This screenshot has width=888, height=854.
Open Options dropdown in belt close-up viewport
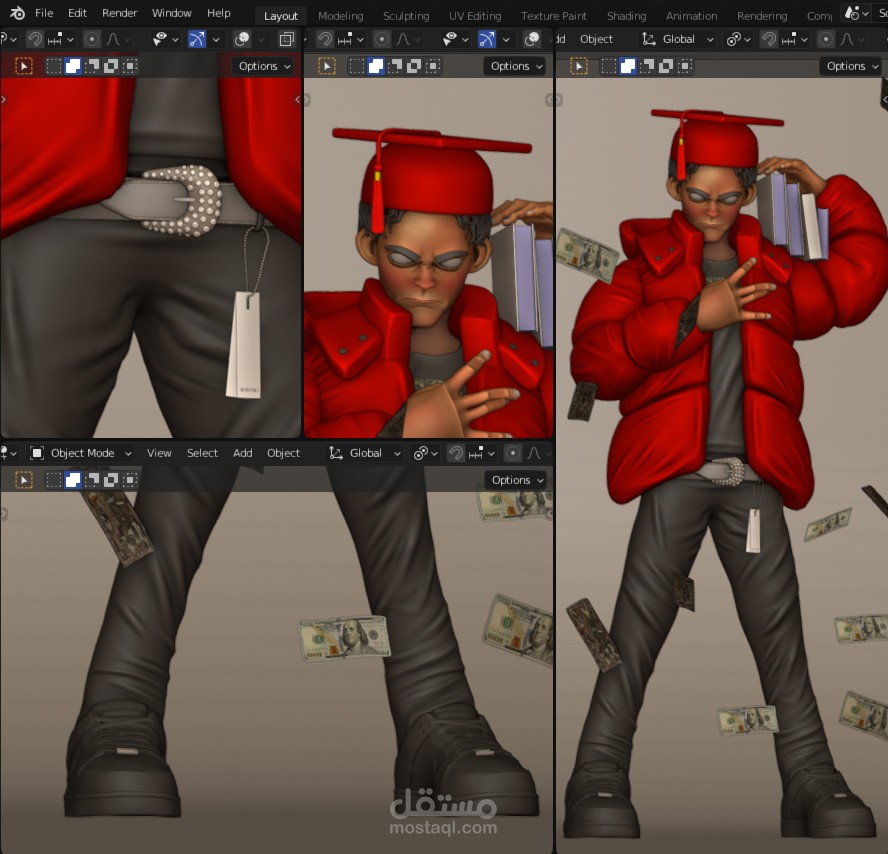[263, 66]
